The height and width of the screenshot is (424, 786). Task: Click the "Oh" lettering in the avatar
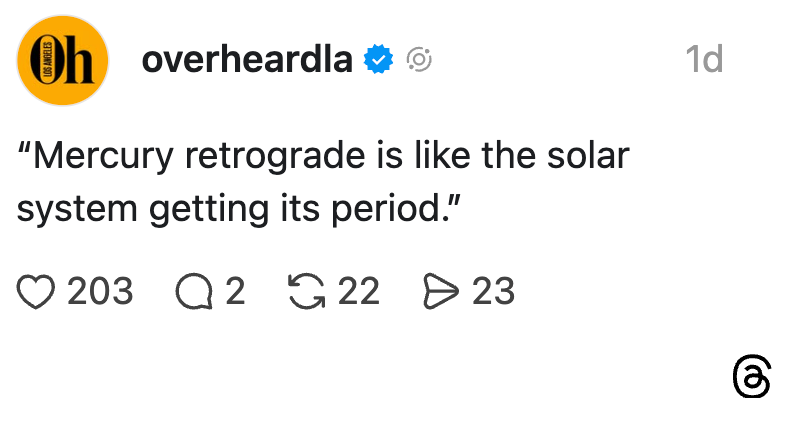pos(72,61)
